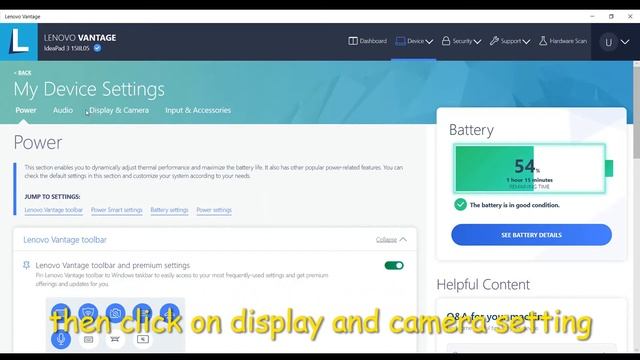640x360 pixels.
Task: Click the pin icon beside toolbar settings
Action: pyautogui.click(x=27, y=265)
